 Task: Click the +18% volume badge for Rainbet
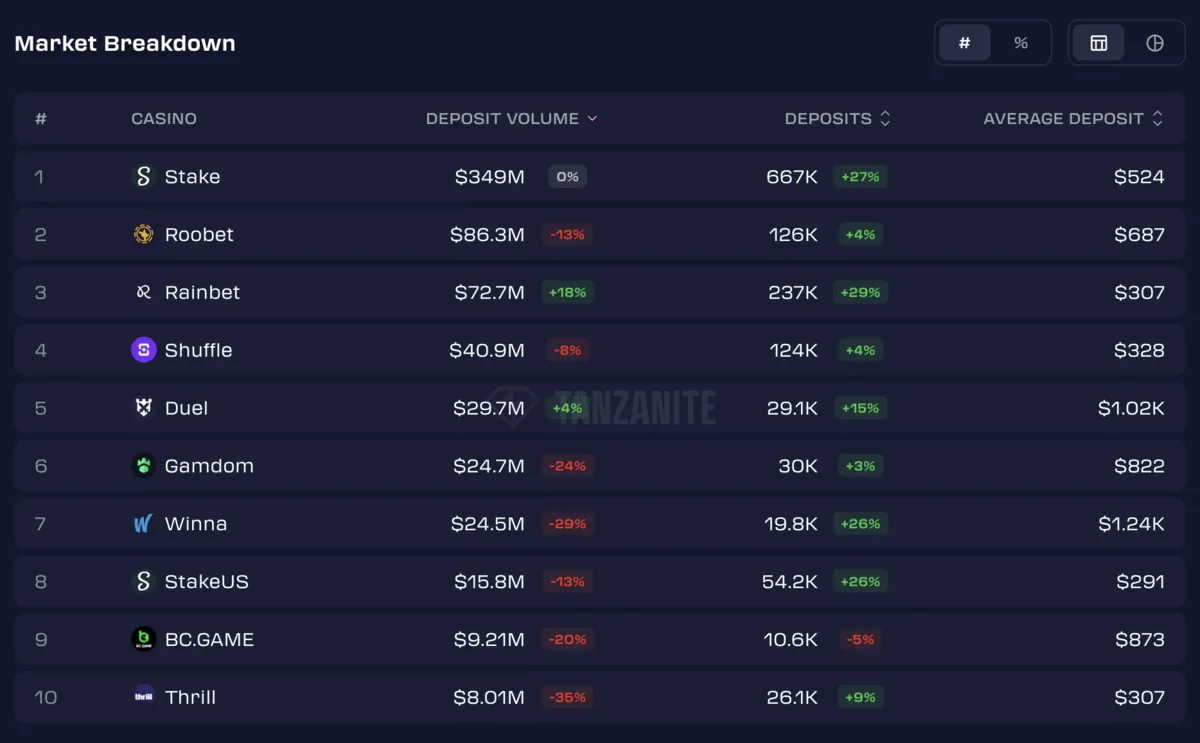coord(567,292)
